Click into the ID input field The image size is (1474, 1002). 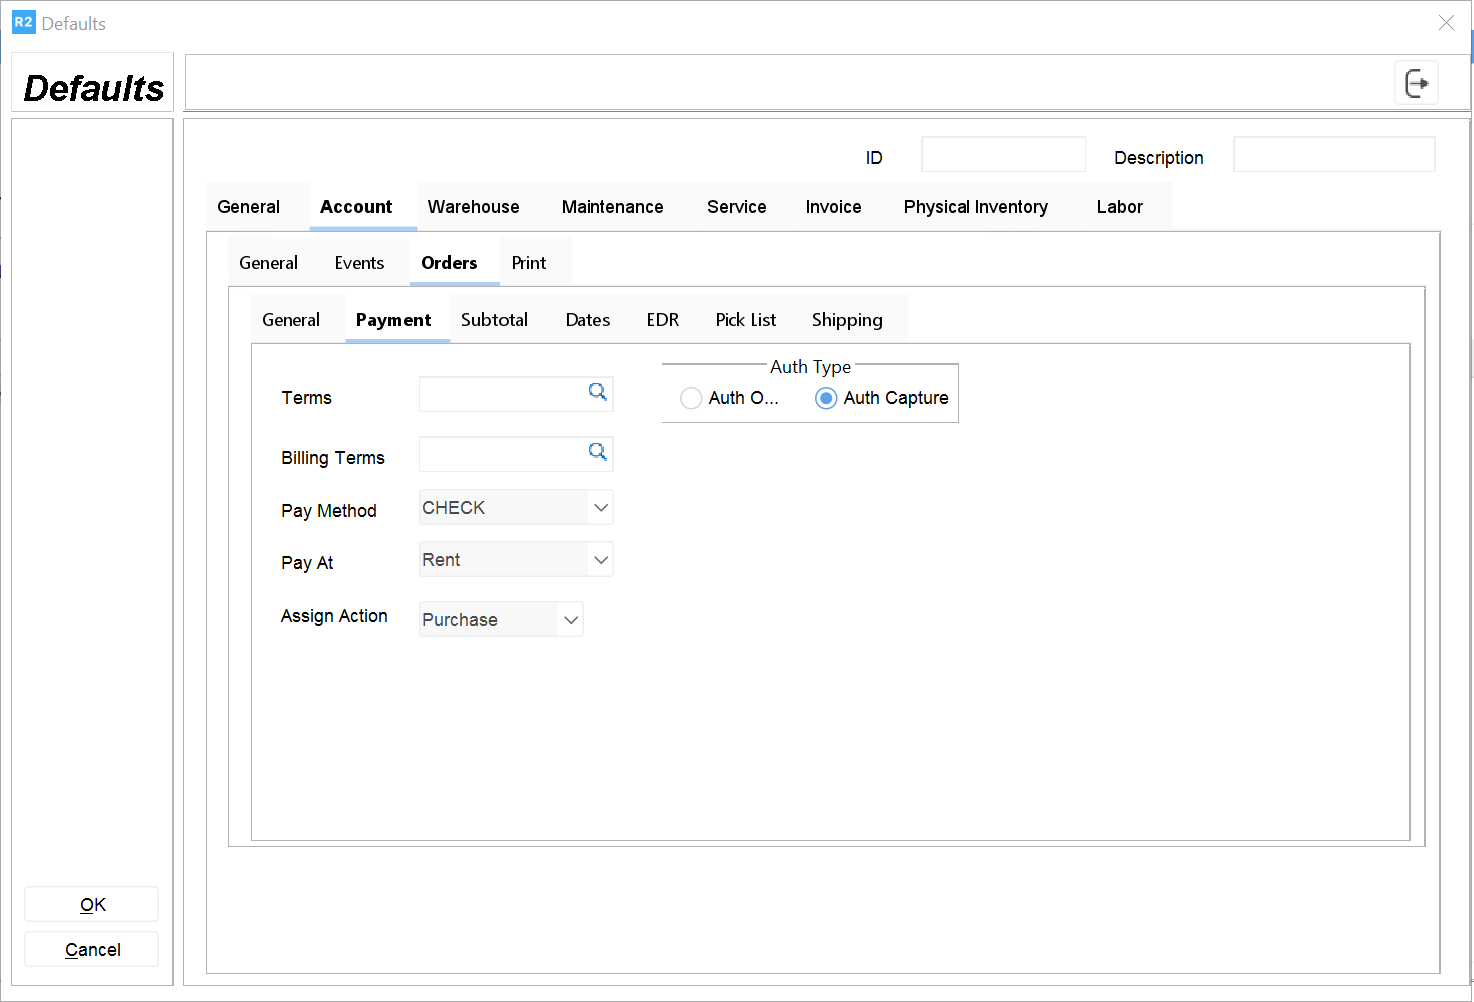click(x=1003, y=155)
